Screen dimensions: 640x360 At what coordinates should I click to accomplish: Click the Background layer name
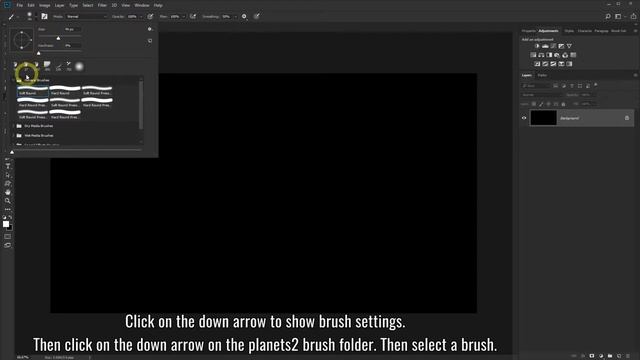tap(569, 118)
